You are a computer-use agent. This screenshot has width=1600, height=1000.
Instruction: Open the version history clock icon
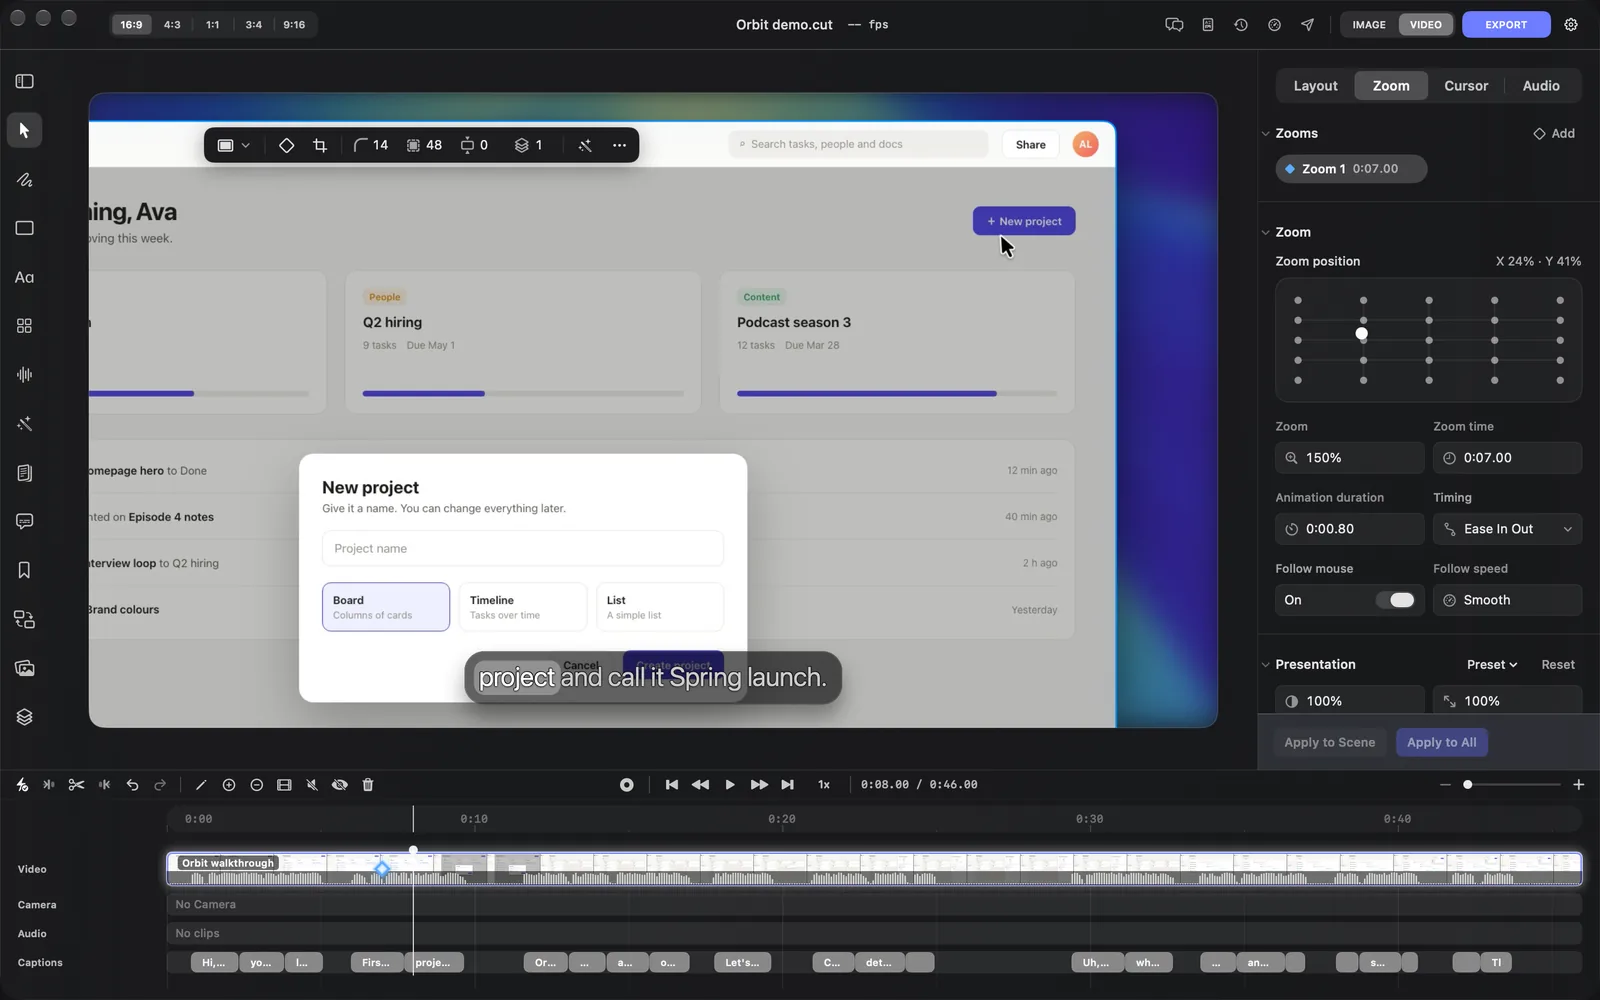1241,25
